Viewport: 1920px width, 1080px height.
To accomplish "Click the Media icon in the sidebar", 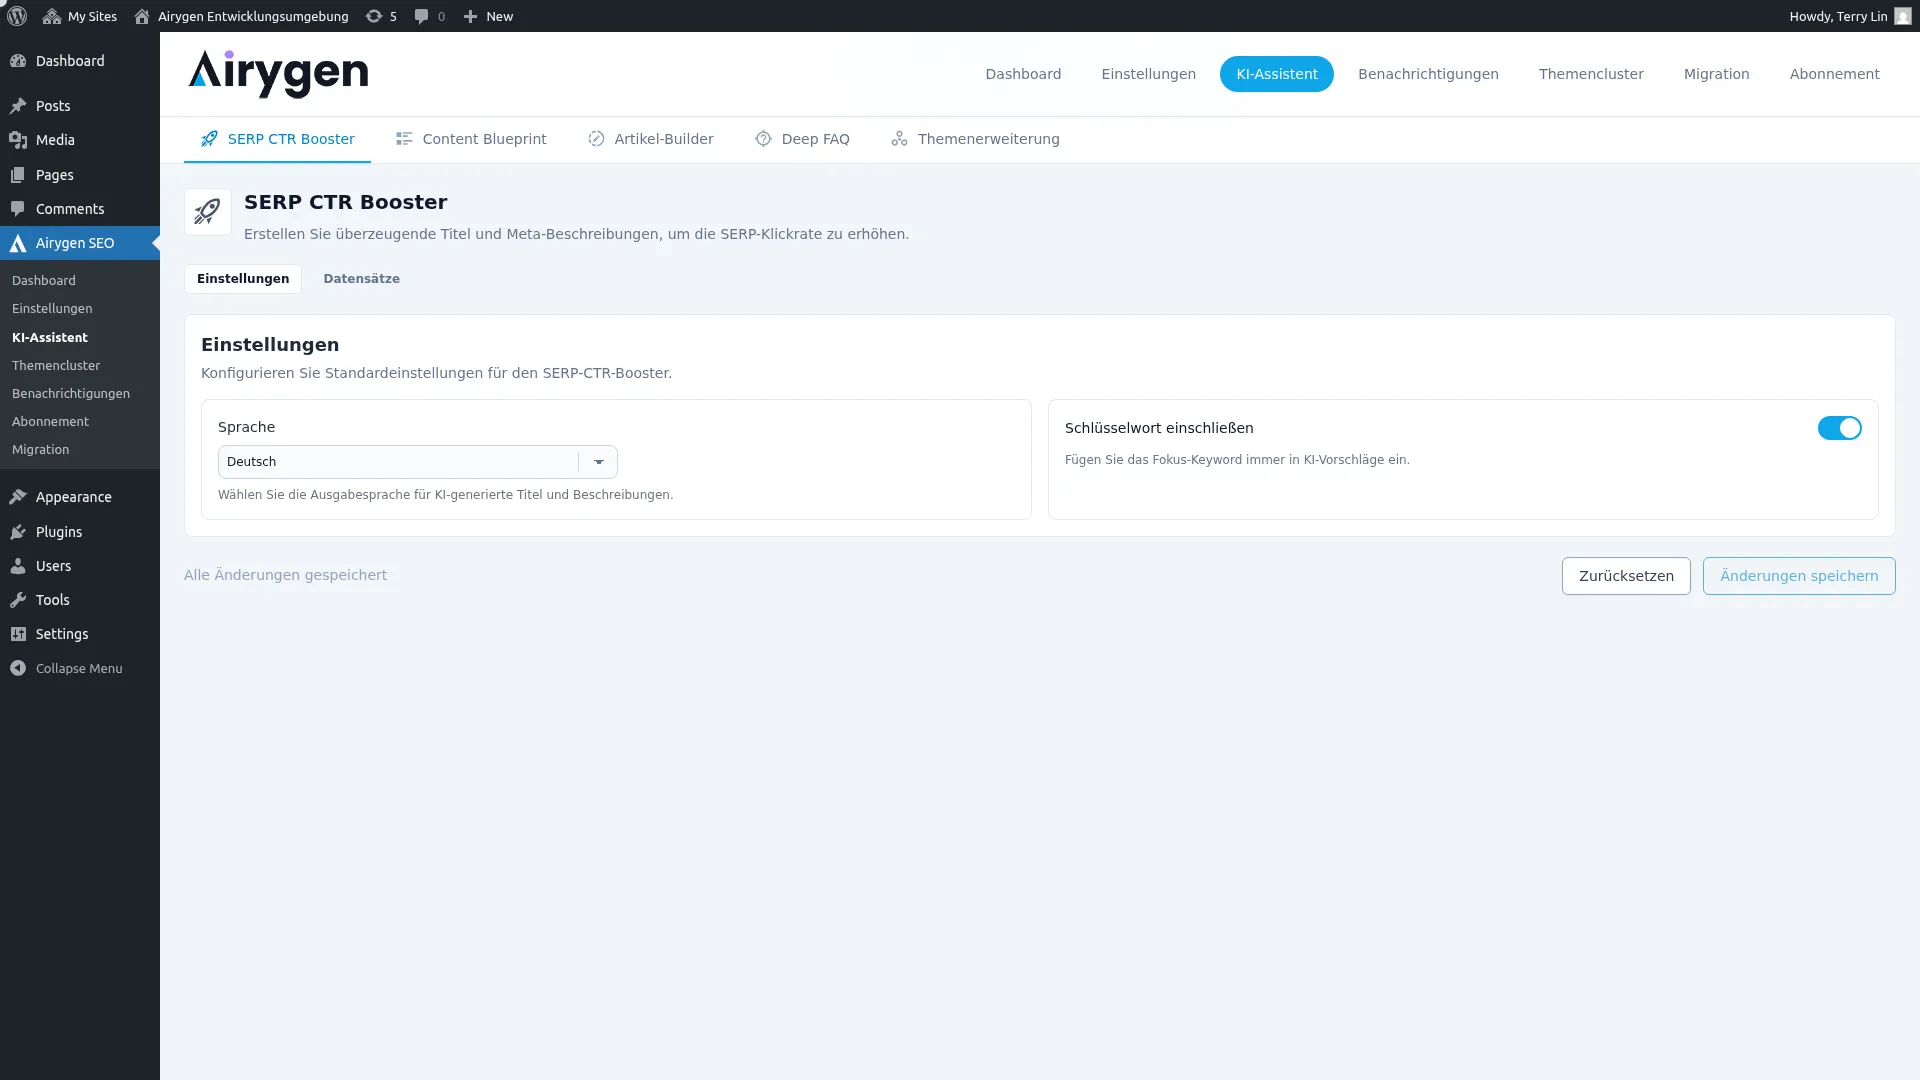I will (18, 140).
